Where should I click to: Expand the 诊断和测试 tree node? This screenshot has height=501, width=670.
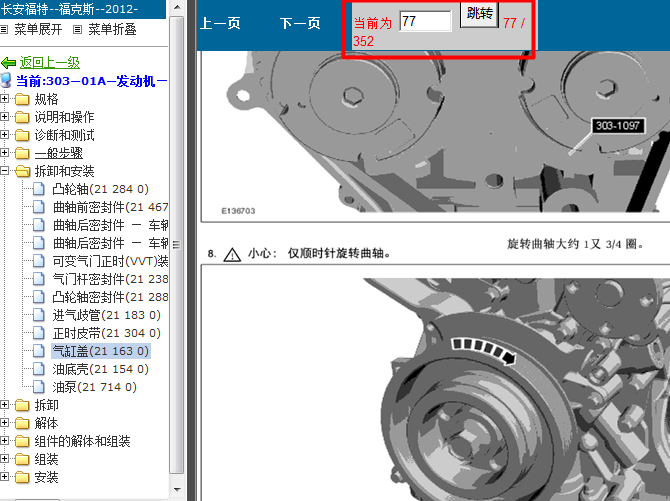(4, 135)
